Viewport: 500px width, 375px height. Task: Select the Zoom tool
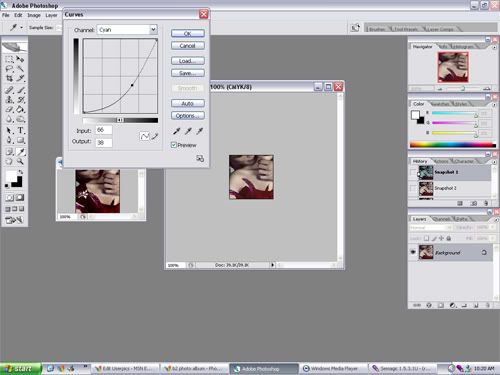(x=20, y=162)
